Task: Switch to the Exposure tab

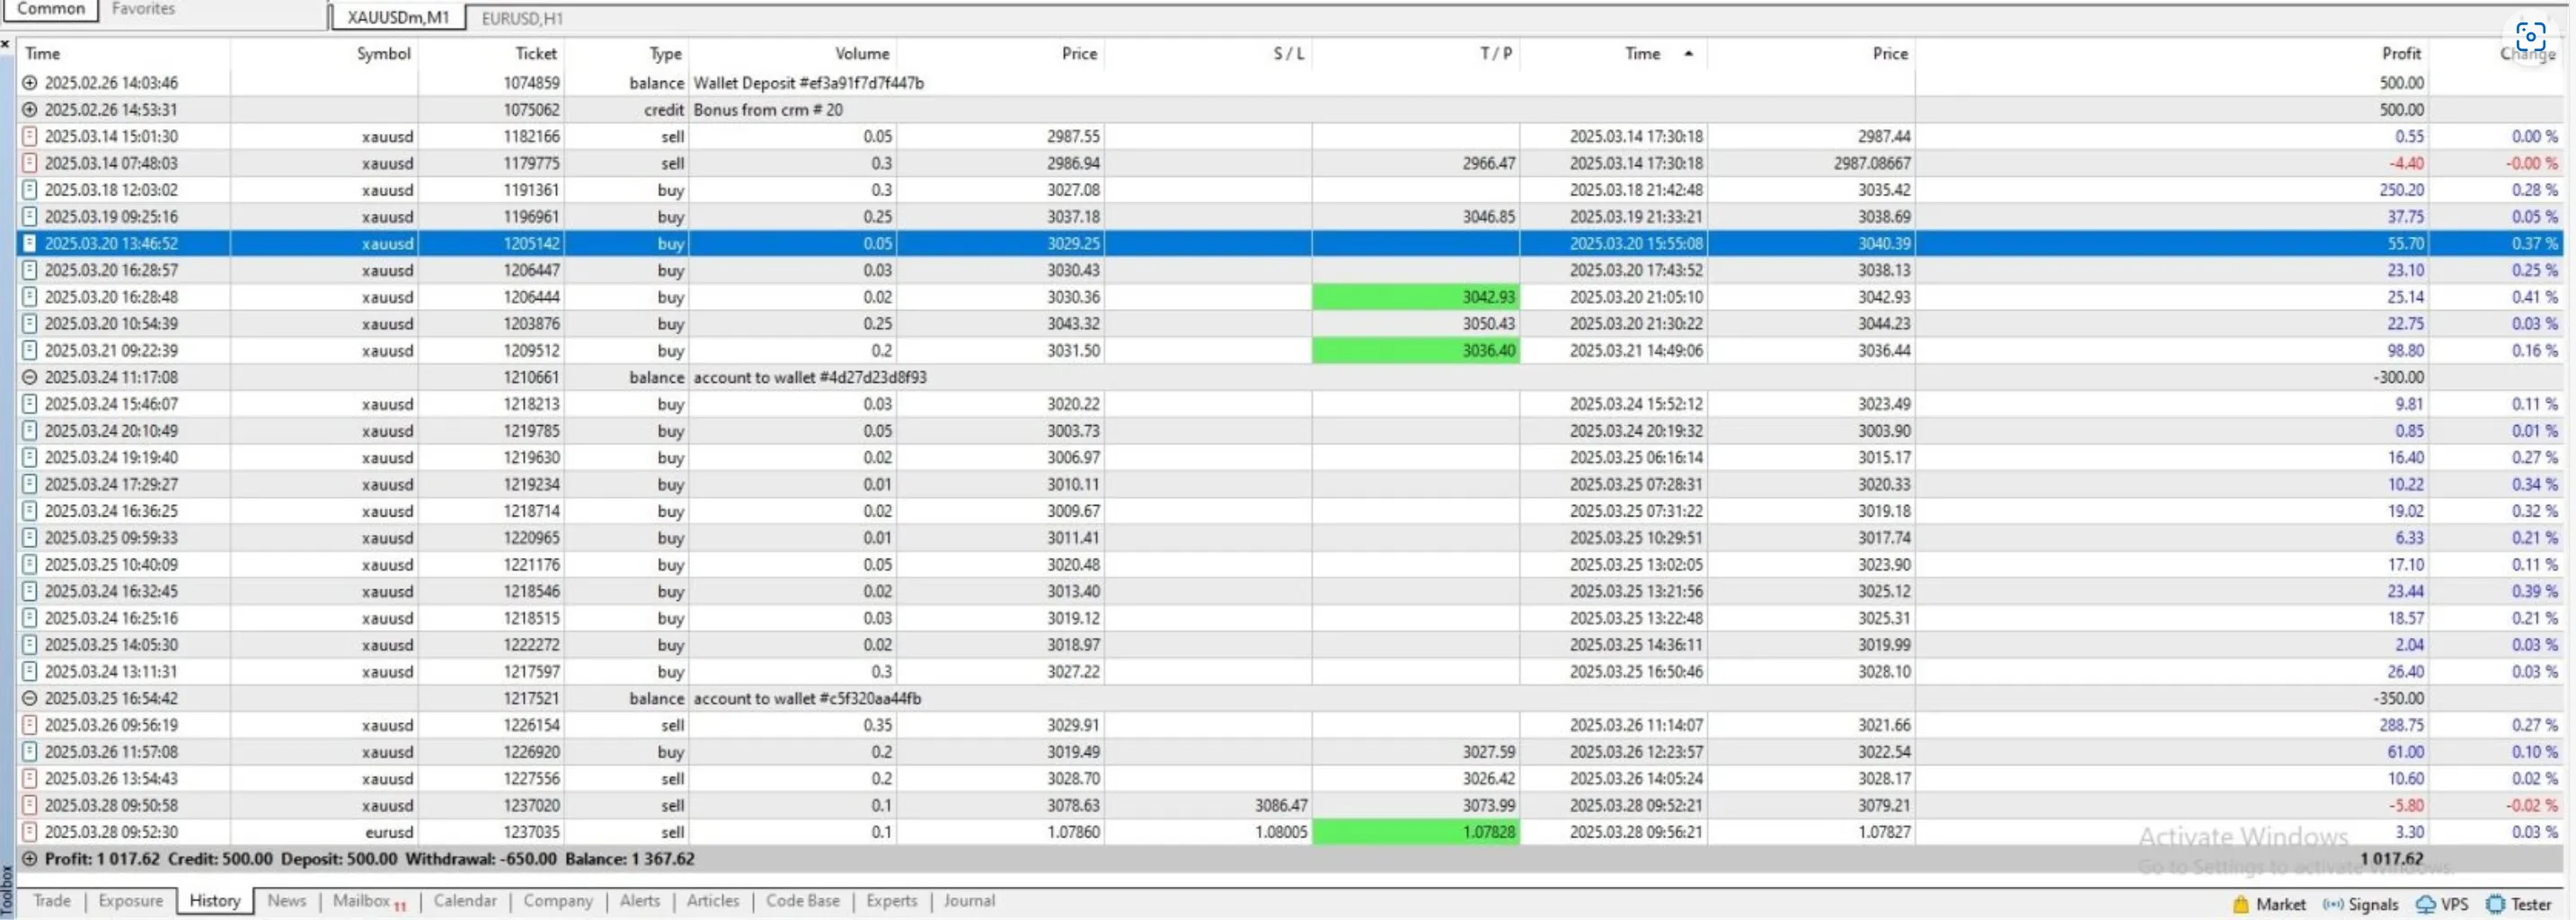Action: [x=131, y=901]
